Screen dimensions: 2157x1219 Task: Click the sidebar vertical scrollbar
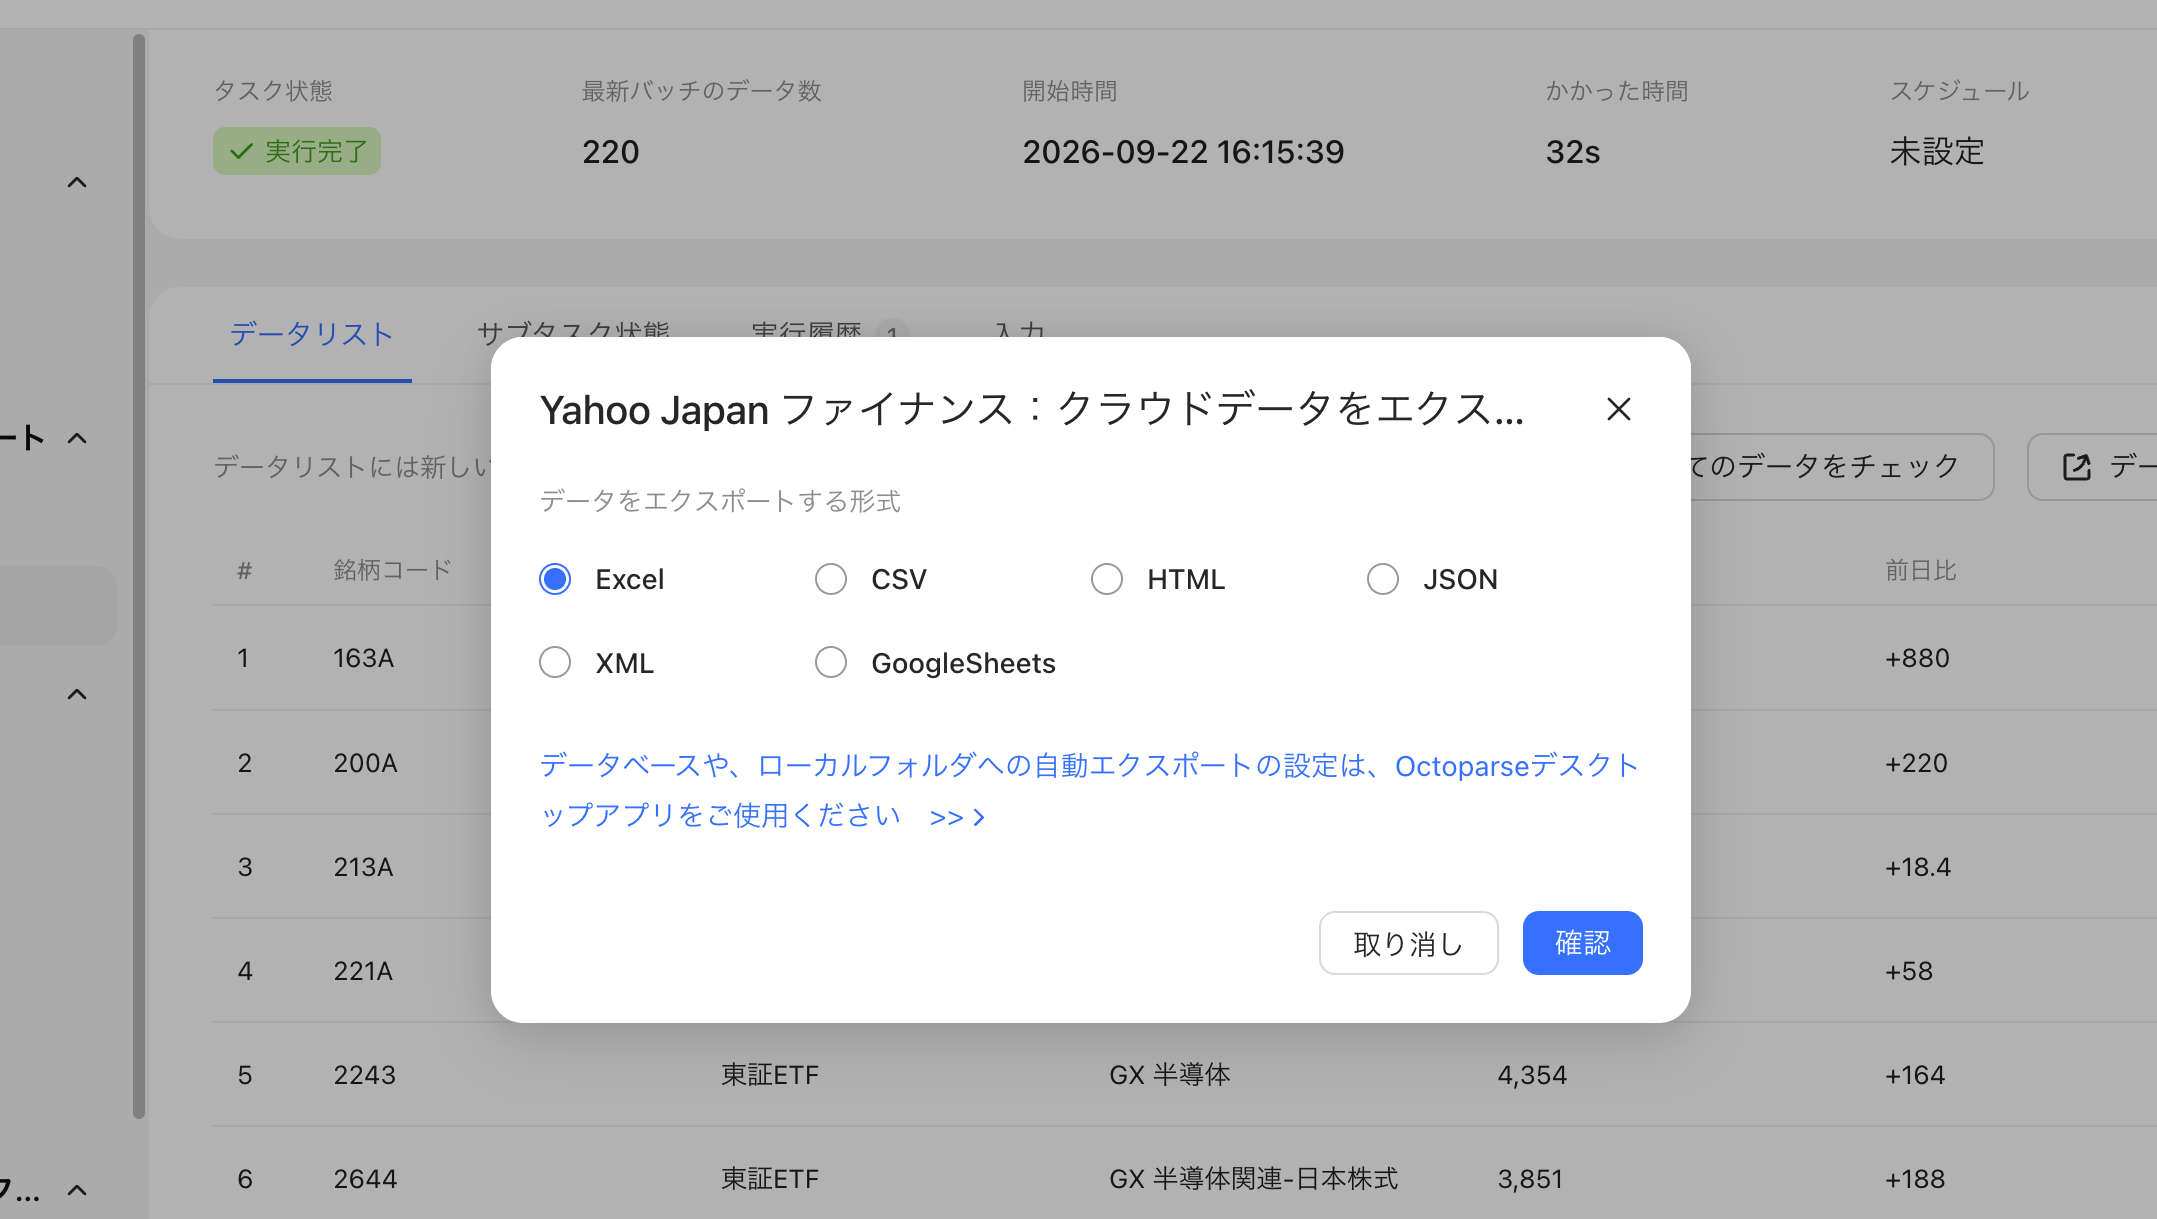click(139, 575)
